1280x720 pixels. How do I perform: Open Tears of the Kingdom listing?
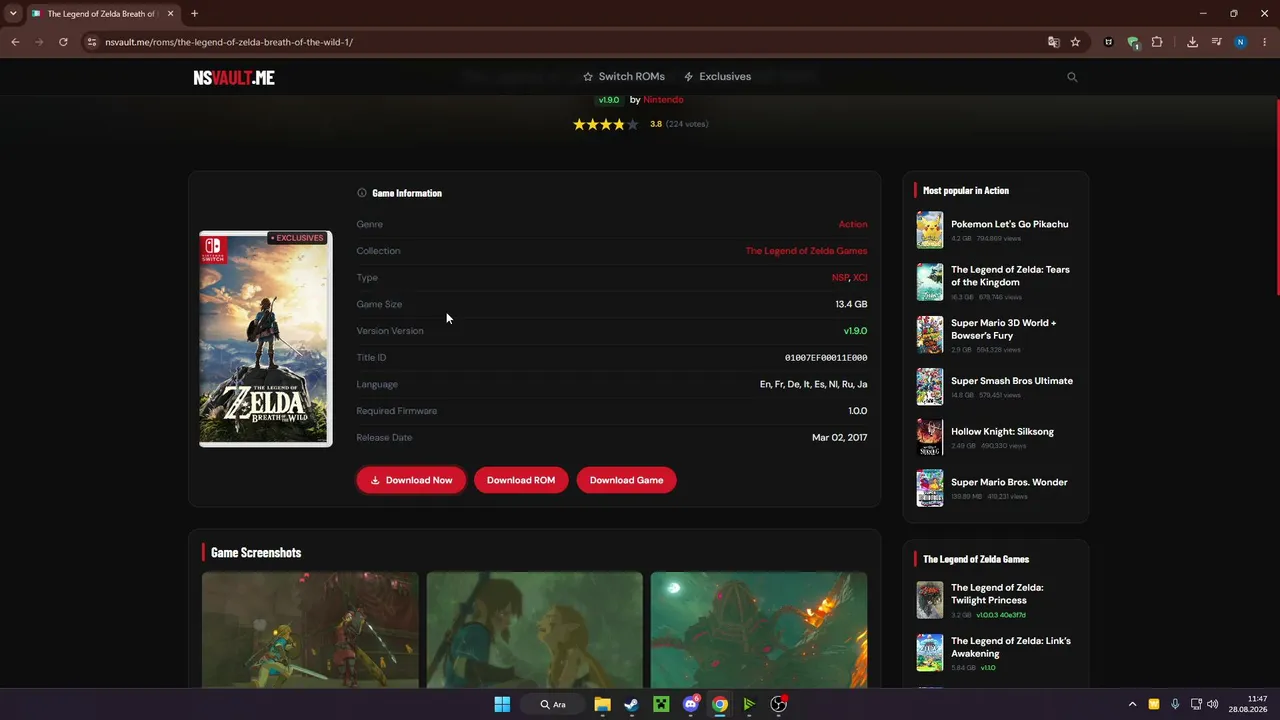(x=995, y=282)
